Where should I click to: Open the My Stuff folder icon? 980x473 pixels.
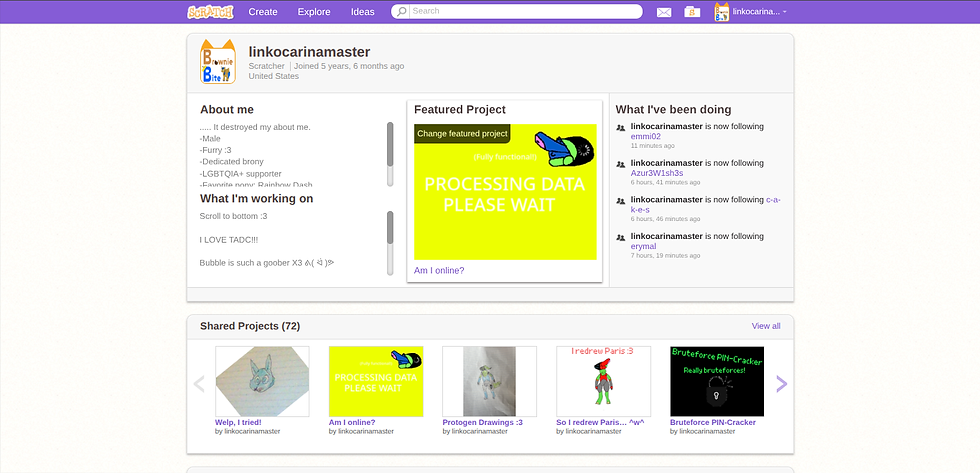click(692, 11)
